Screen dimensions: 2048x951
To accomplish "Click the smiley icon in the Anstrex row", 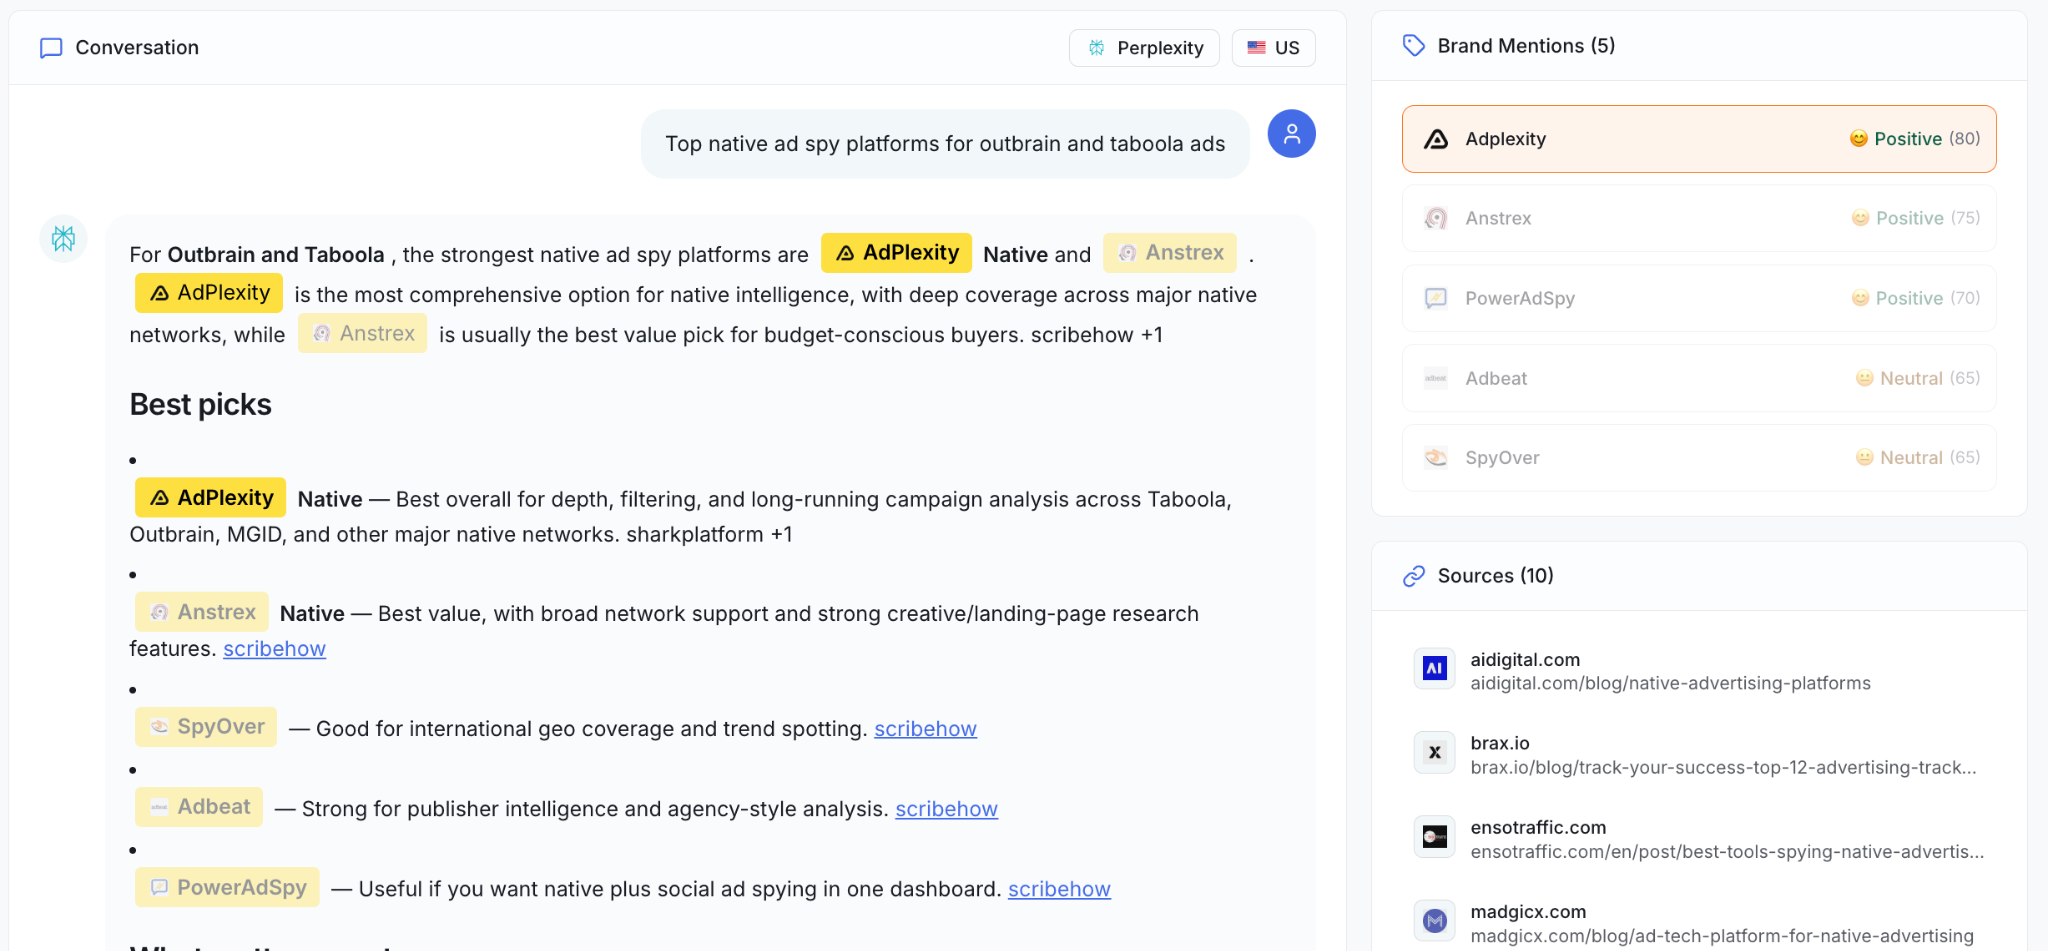I will tap(1861, 218).
